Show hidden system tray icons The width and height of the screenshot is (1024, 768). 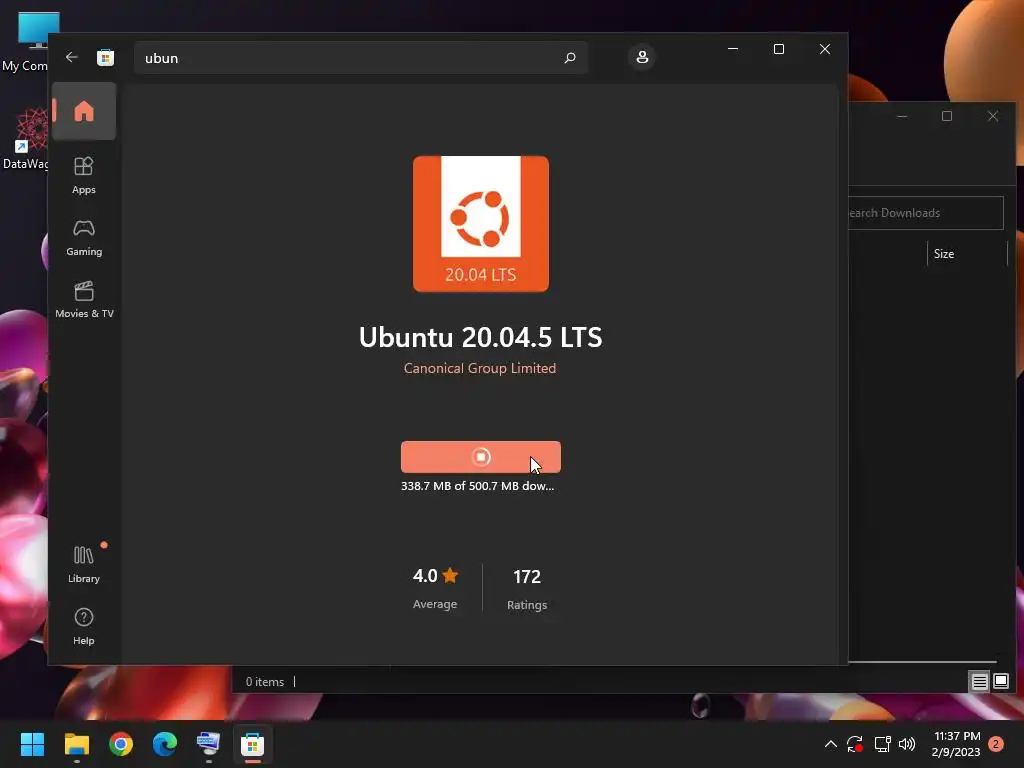click(831, 744)
